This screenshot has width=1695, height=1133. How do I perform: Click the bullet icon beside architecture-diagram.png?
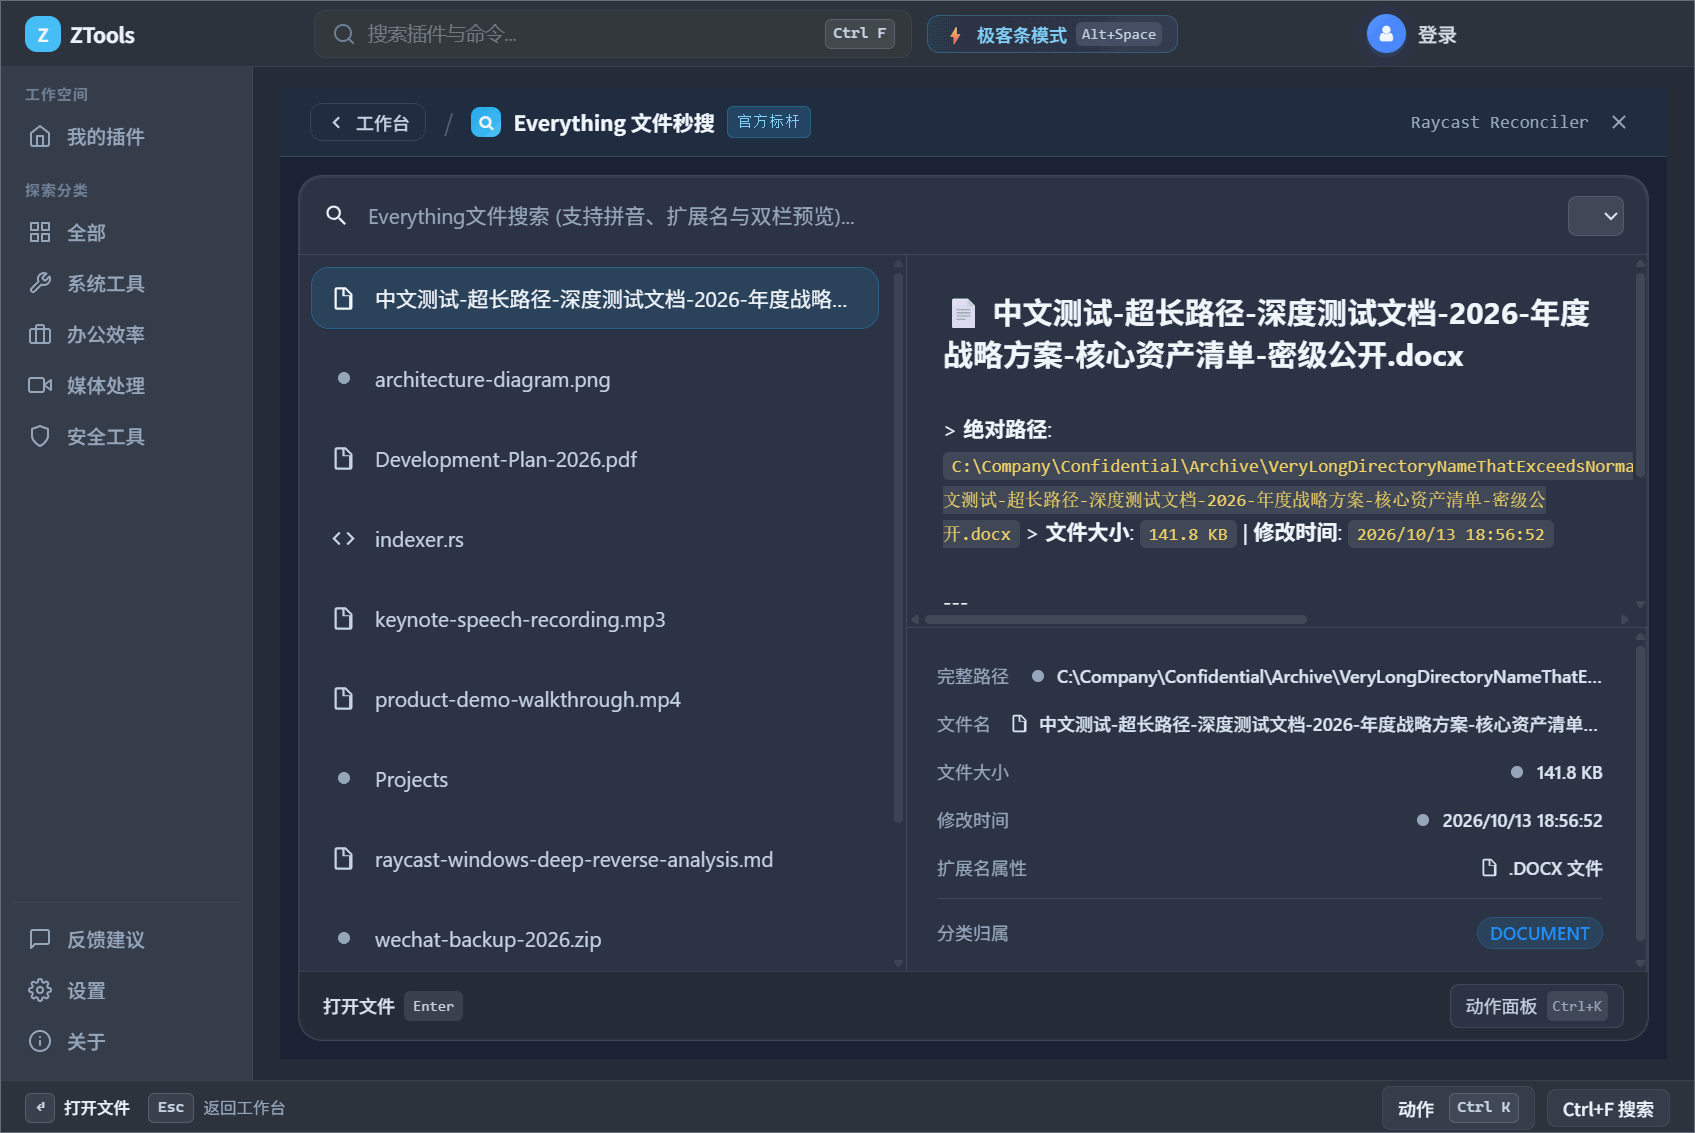click(344, 379)
